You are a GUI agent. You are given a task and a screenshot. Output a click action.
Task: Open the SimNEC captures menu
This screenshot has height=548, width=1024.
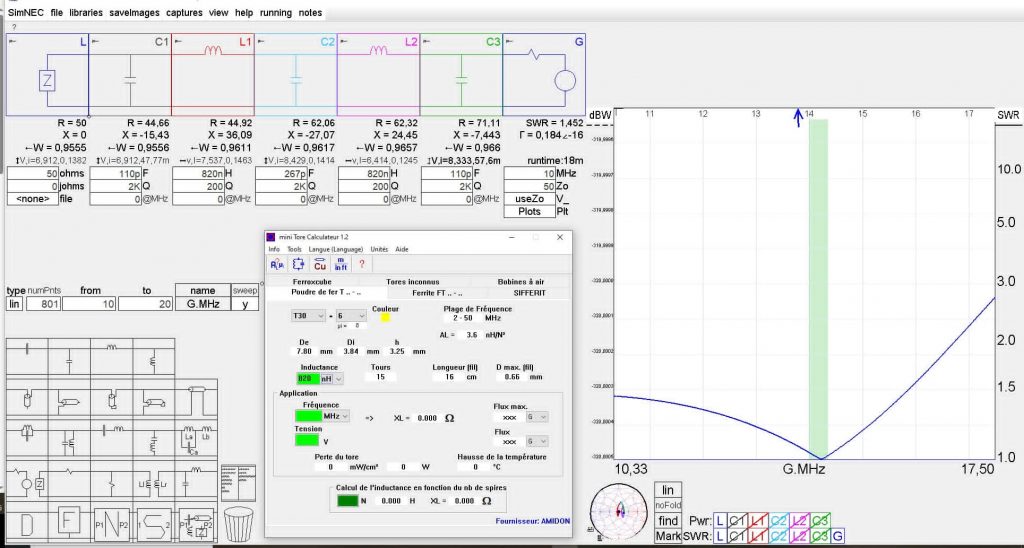(184, 12)
